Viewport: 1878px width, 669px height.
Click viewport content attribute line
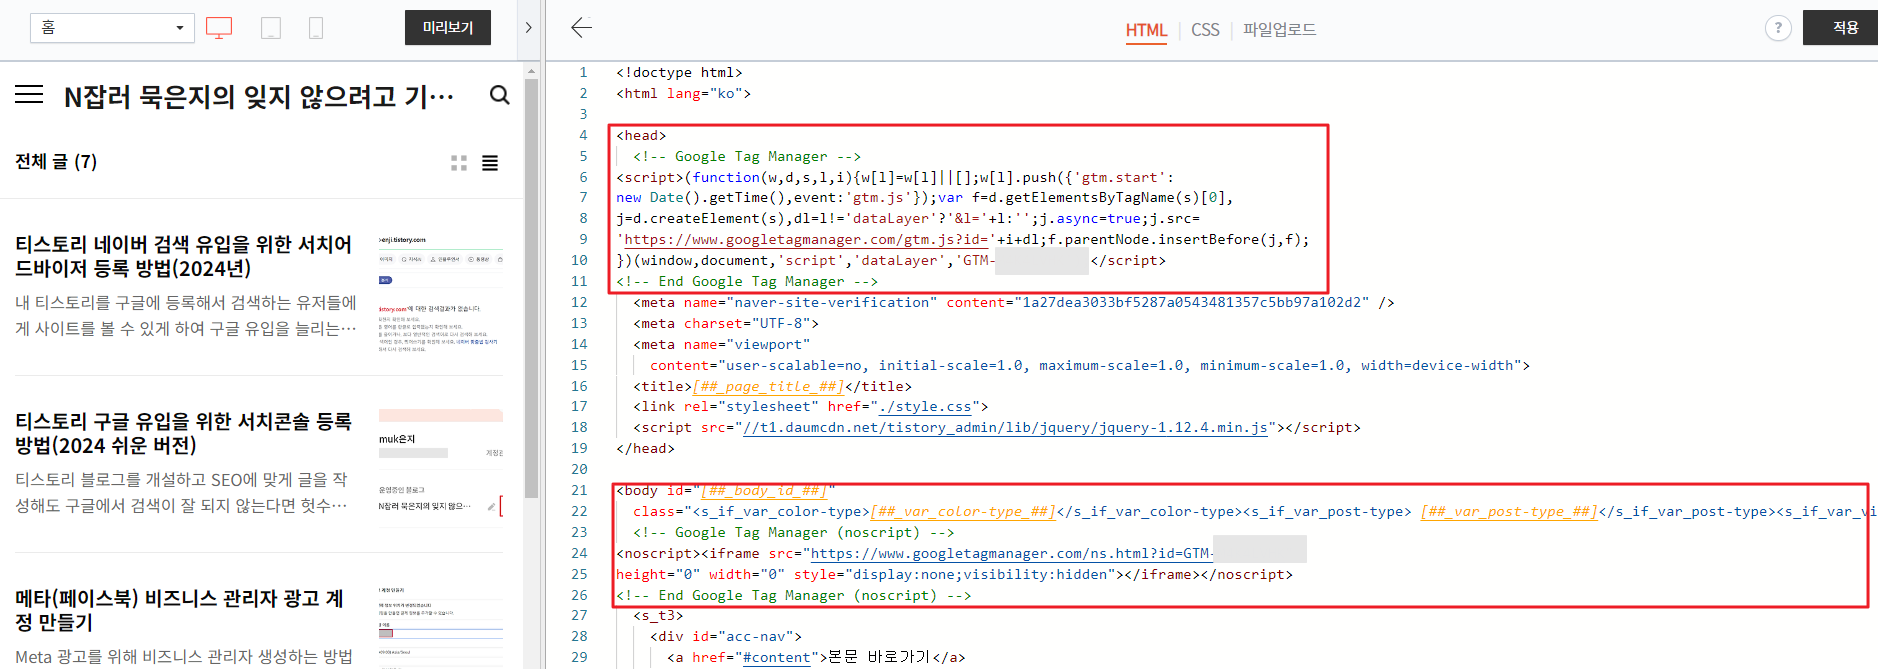coord(1090,365)
